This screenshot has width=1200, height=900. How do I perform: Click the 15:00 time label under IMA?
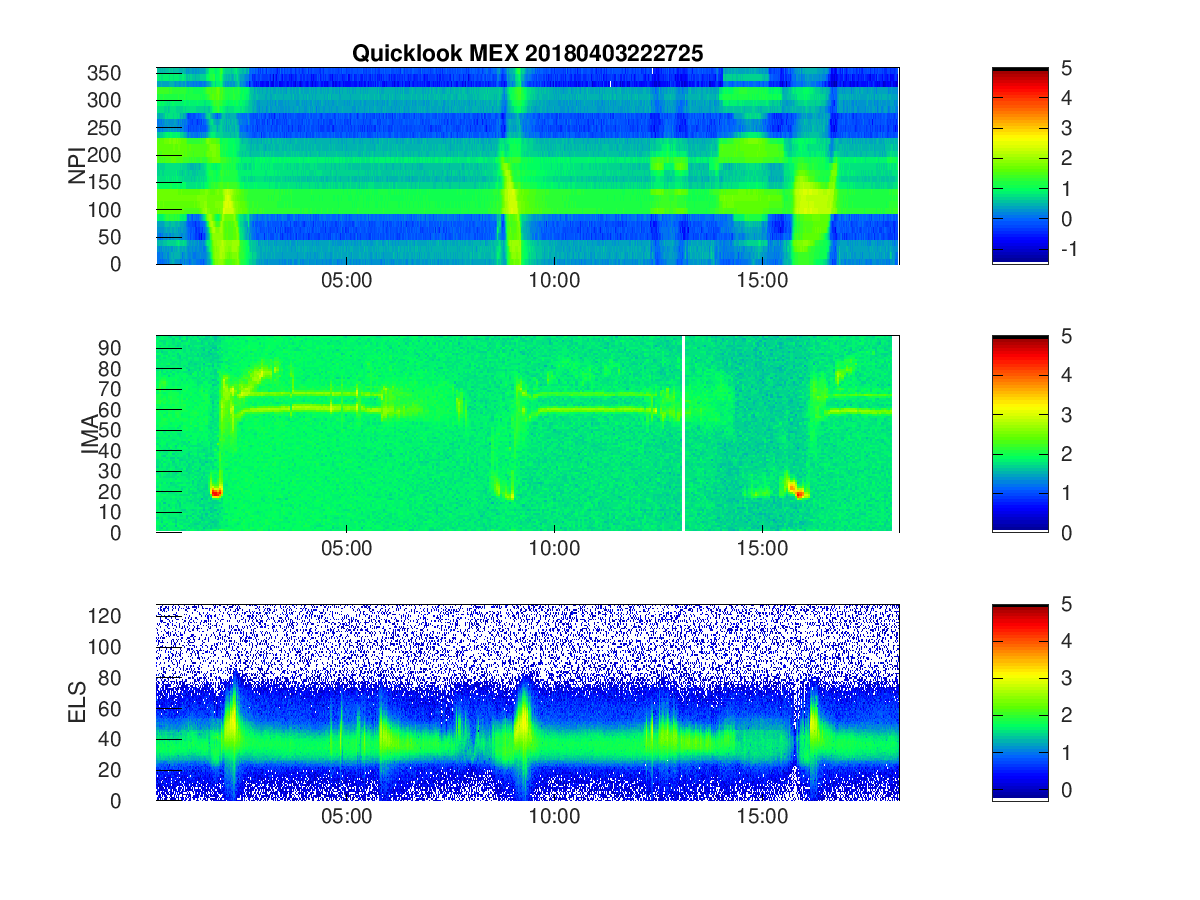tap(762, 549)
